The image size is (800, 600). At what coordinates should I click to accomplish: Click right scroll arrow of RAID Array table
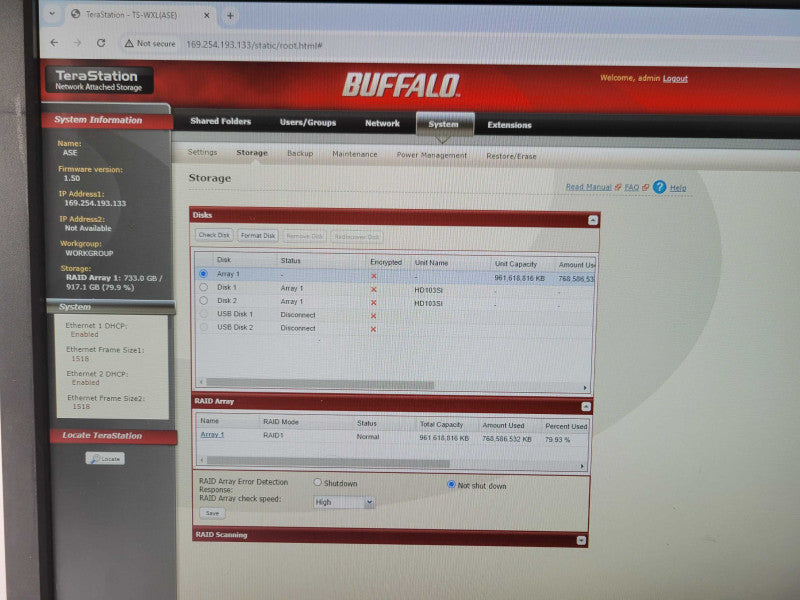click(x=582, y=466)
